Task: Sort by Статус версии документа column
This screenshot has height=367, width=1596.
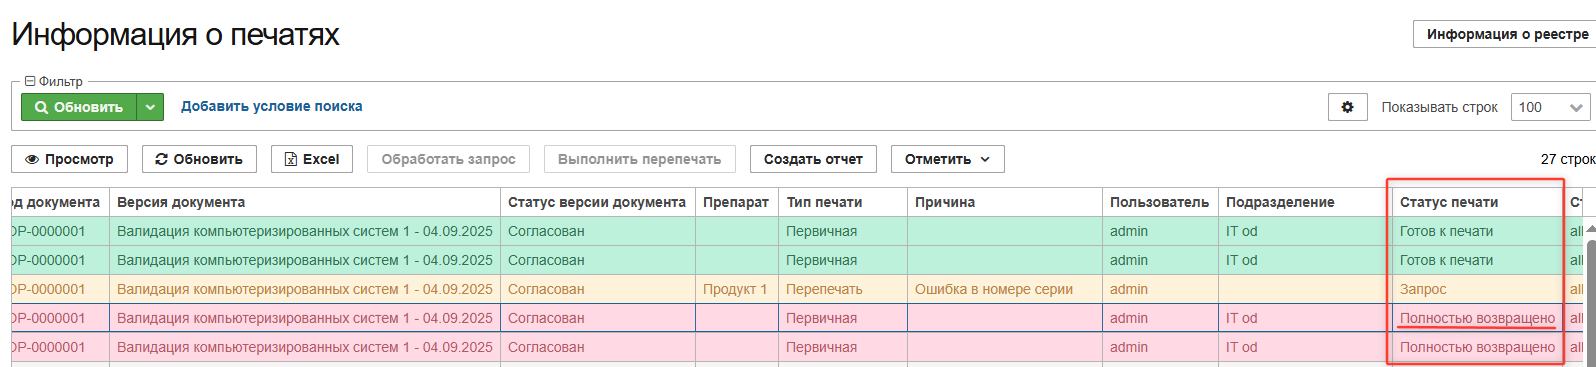Action: 598,202
